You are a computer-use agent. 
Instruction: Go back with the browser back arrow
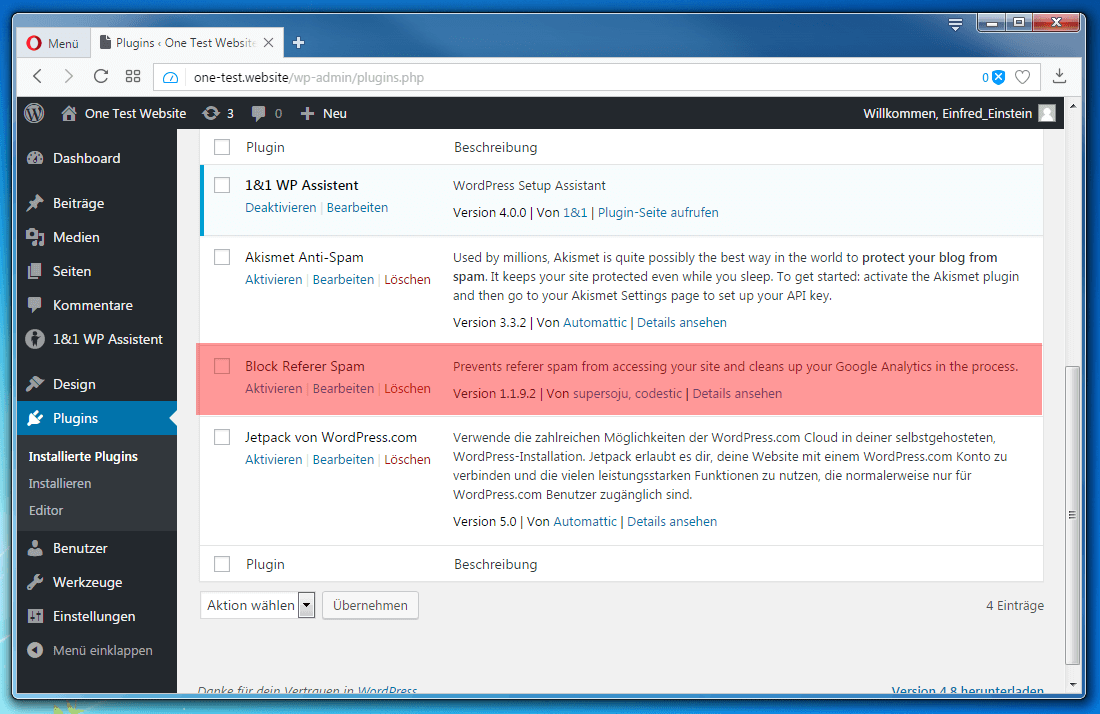click(38, 76)
